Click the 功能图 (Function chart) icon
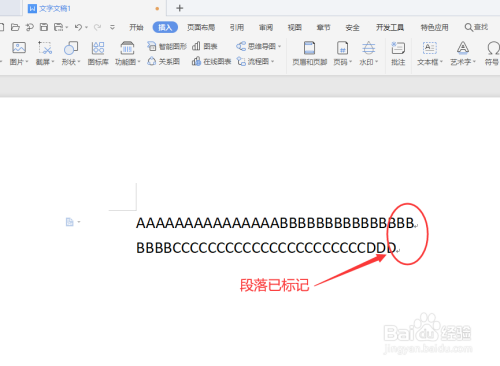Viewport: 500px width, 366px height. pyautogui.click(x=127, y=48)
